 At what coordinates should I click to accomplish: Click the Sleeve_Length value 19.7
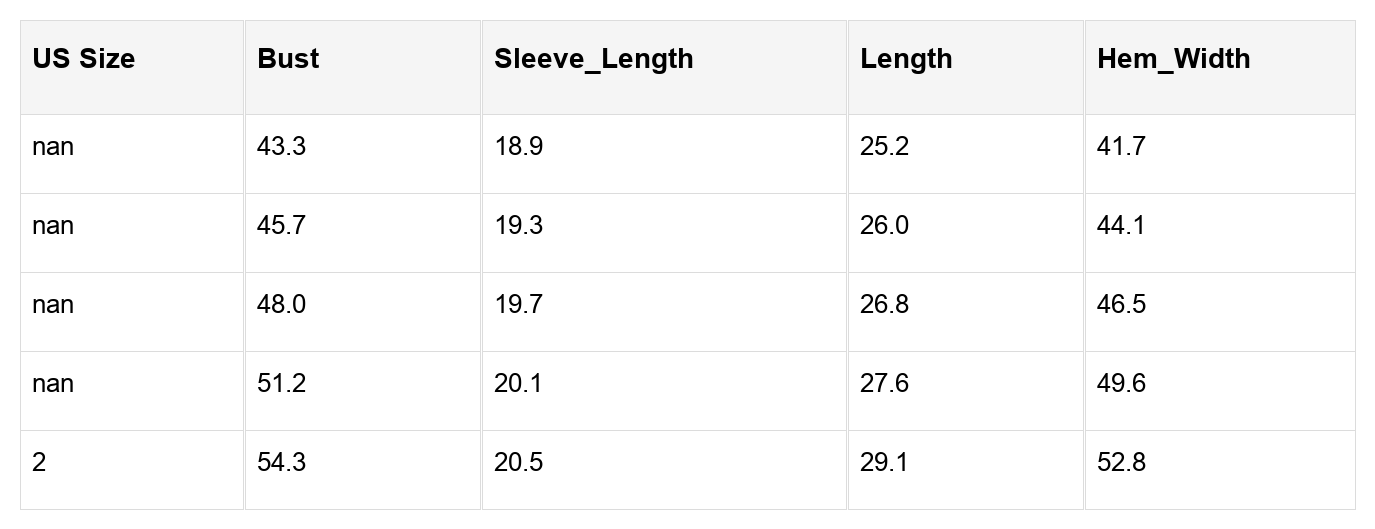(x=519, y=305)
